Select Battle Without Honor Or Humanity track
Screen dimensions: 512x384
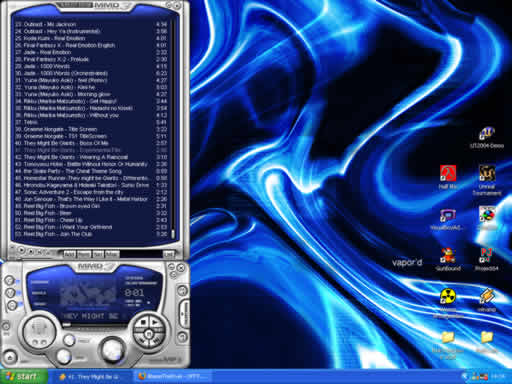91,164
